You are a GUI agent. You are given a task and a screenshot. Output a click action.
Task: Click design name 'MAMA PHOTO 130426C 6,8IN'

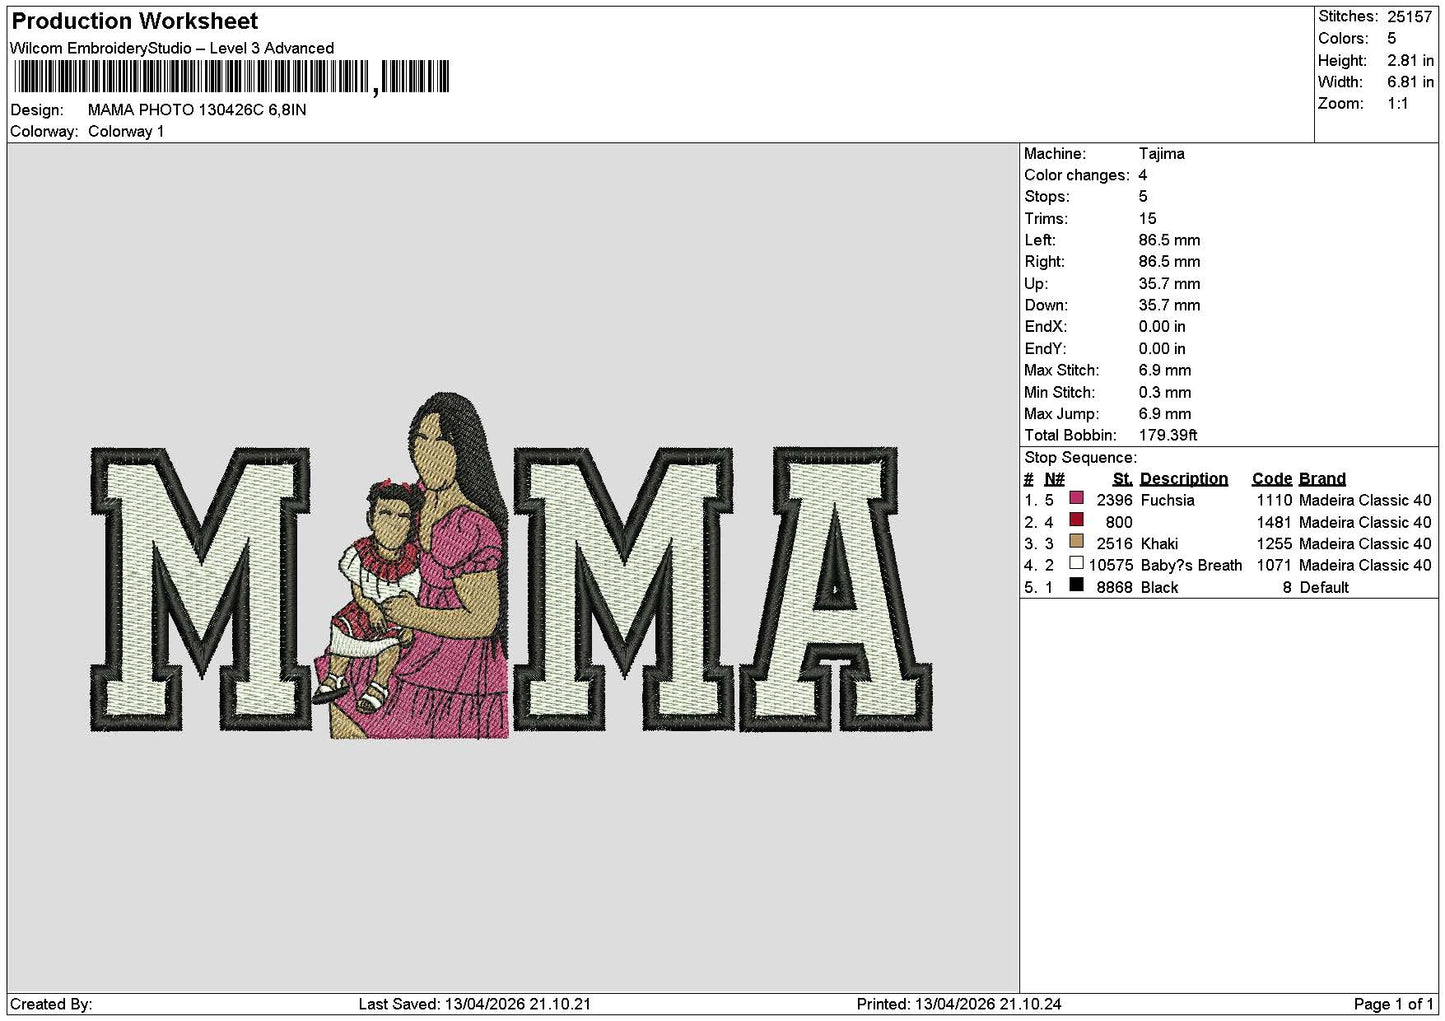[197, 110]
